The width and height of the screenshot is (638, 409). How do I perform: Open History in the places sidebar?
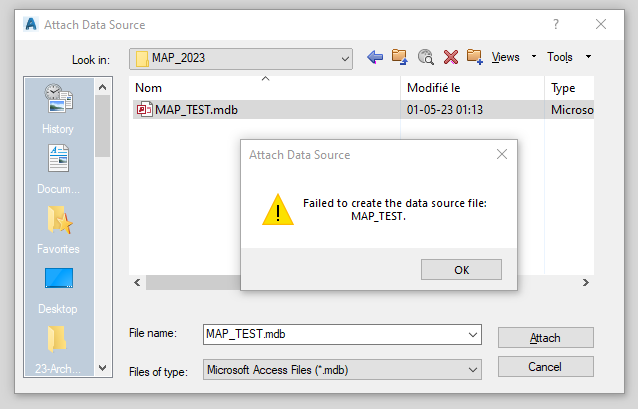[58, 109]
